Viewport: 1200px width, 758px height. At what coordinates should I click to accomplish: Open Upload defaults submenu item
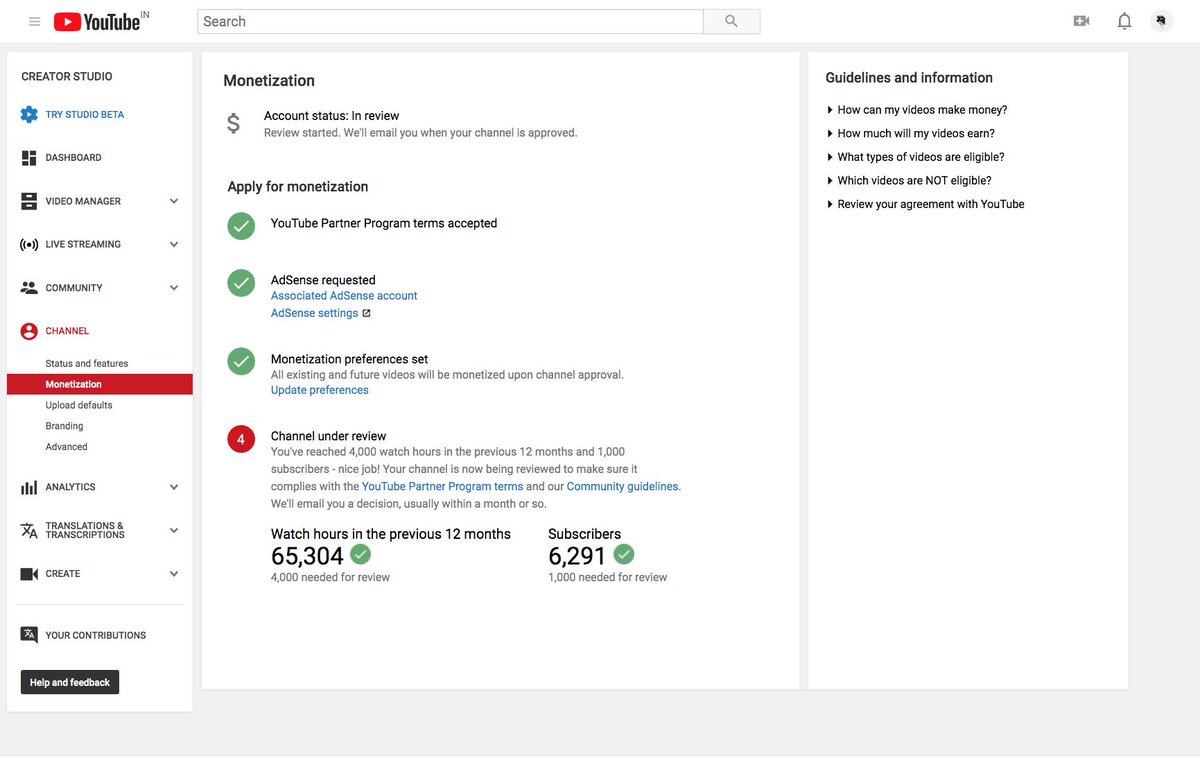click(79, 406)
